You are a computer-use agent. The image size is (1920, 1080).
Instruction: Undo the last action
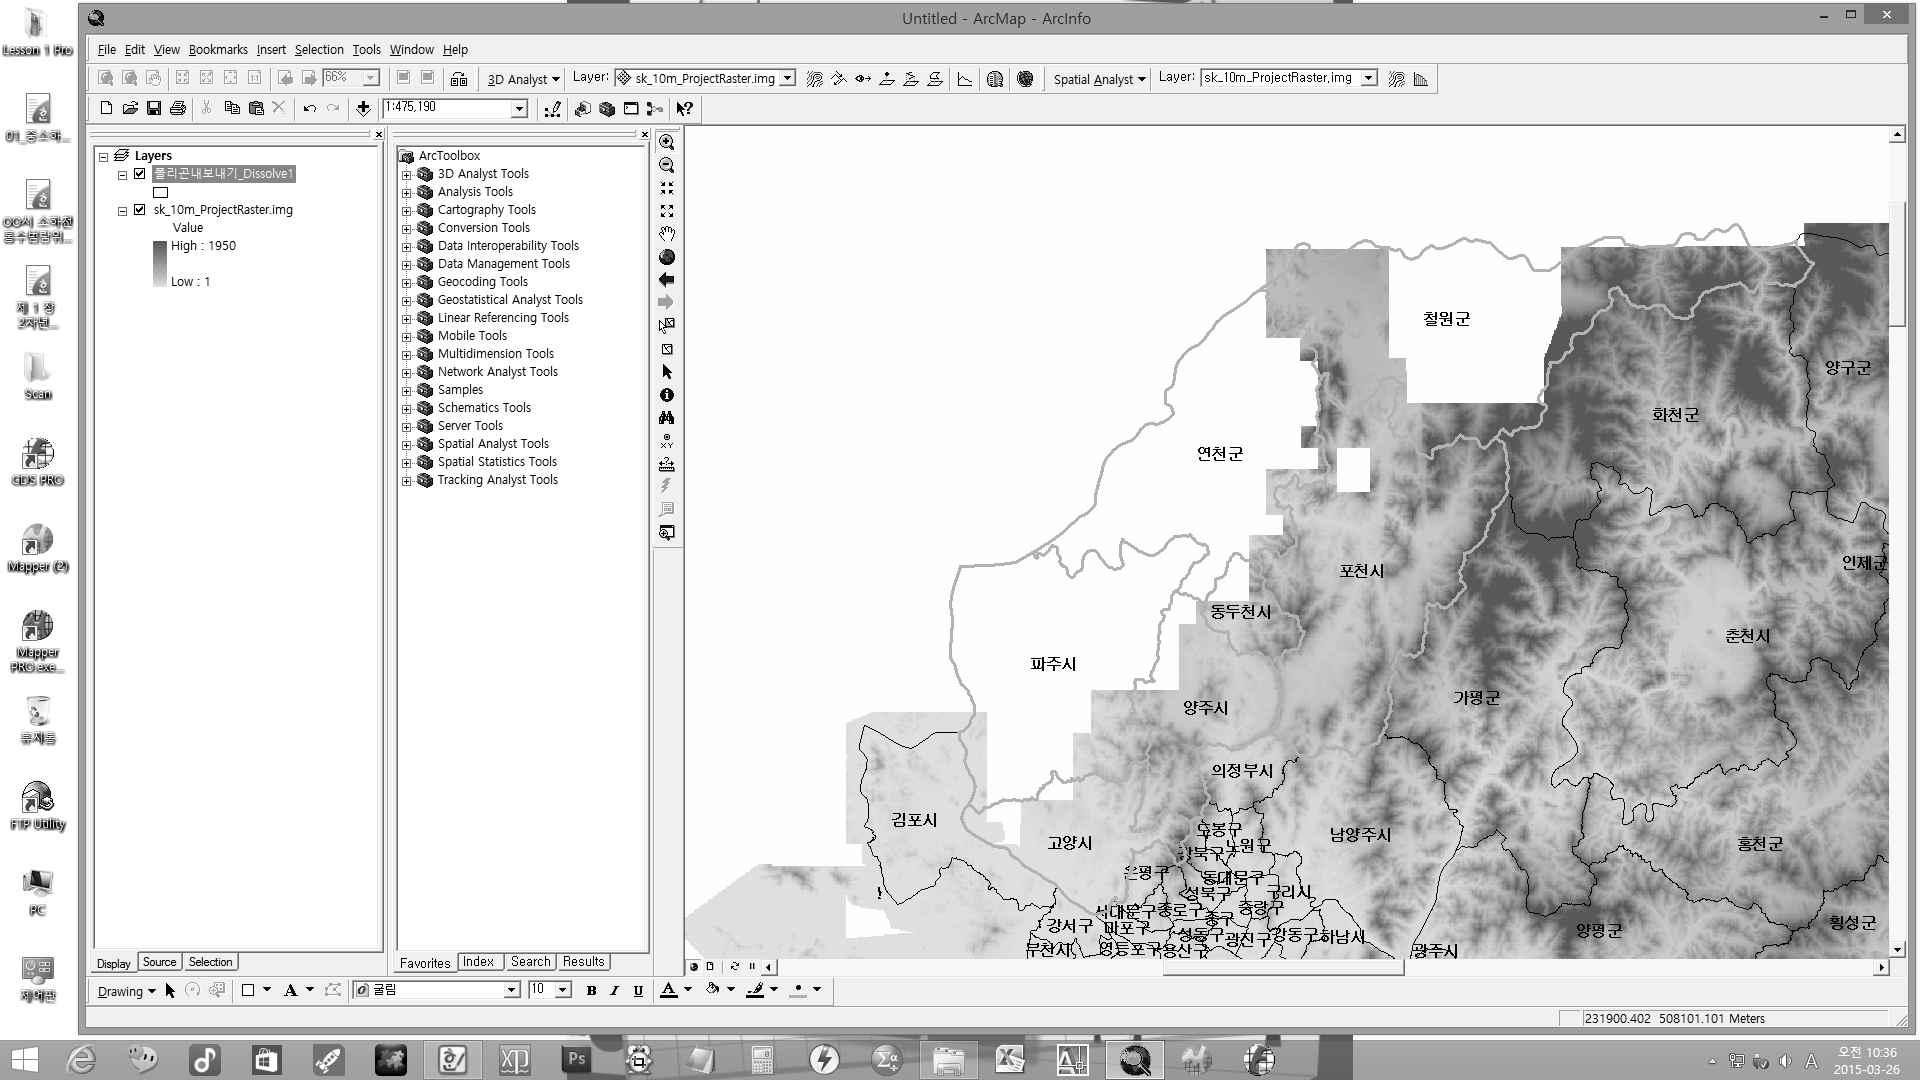[310, 108]
